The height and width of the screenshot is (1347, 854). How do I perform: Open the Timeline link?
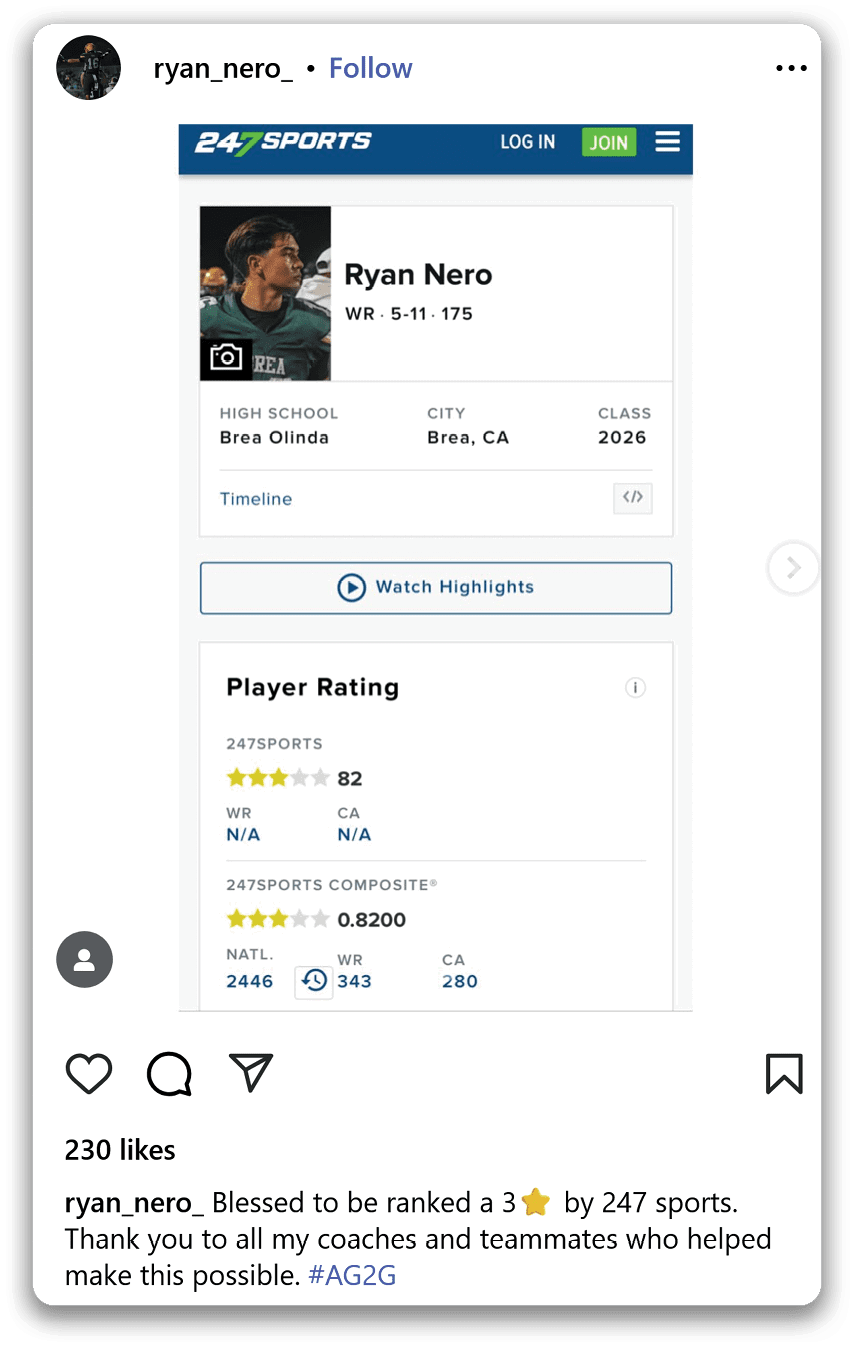pyautogui.click(x=256, y=499)
